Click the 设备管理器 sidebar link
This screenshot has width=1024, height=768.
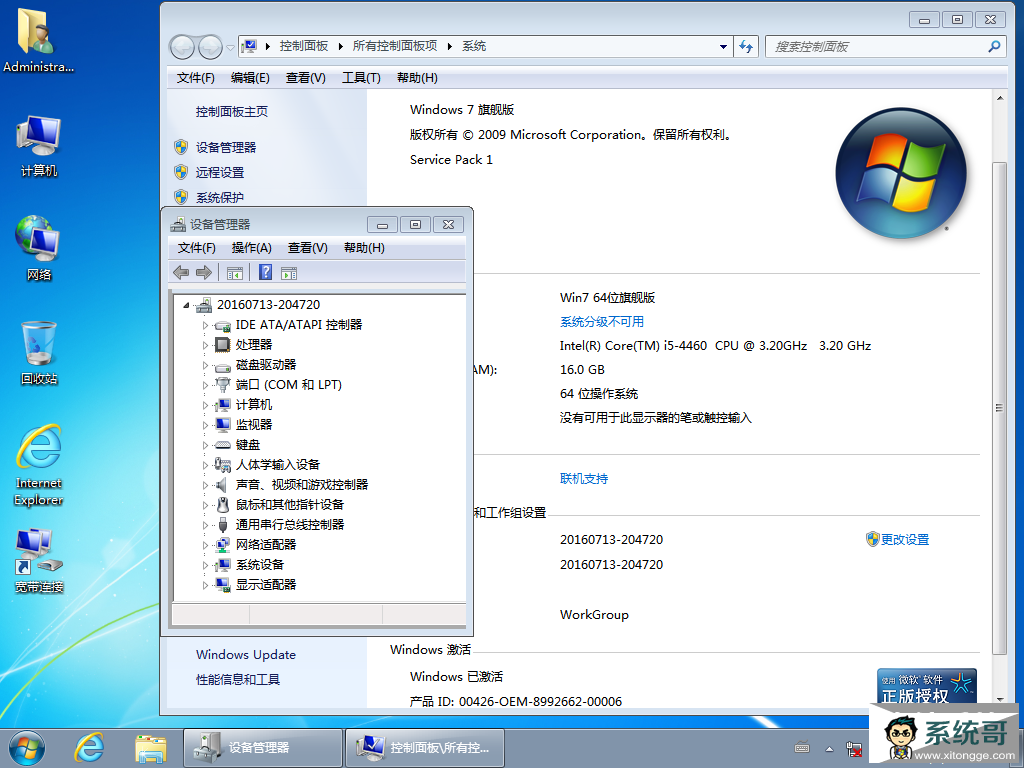[226, 148]
